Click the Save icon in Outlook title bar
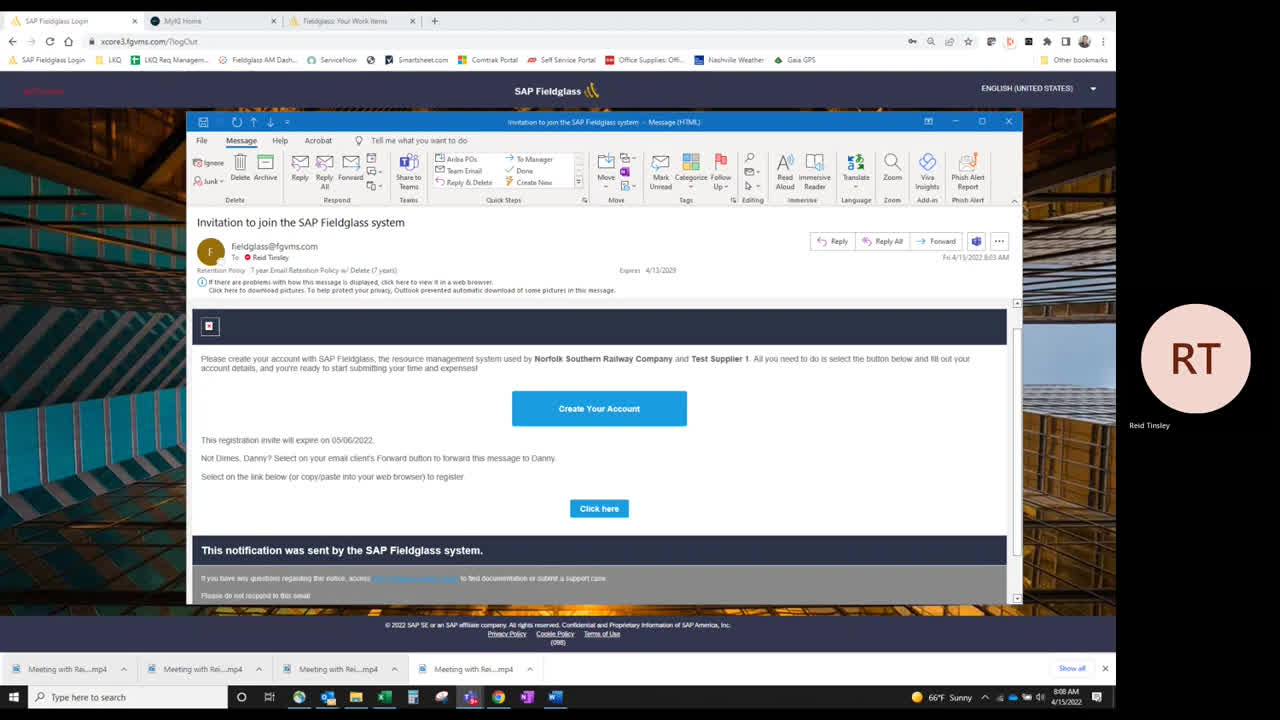The image size is (1280, 720). (x=203, y=122)
